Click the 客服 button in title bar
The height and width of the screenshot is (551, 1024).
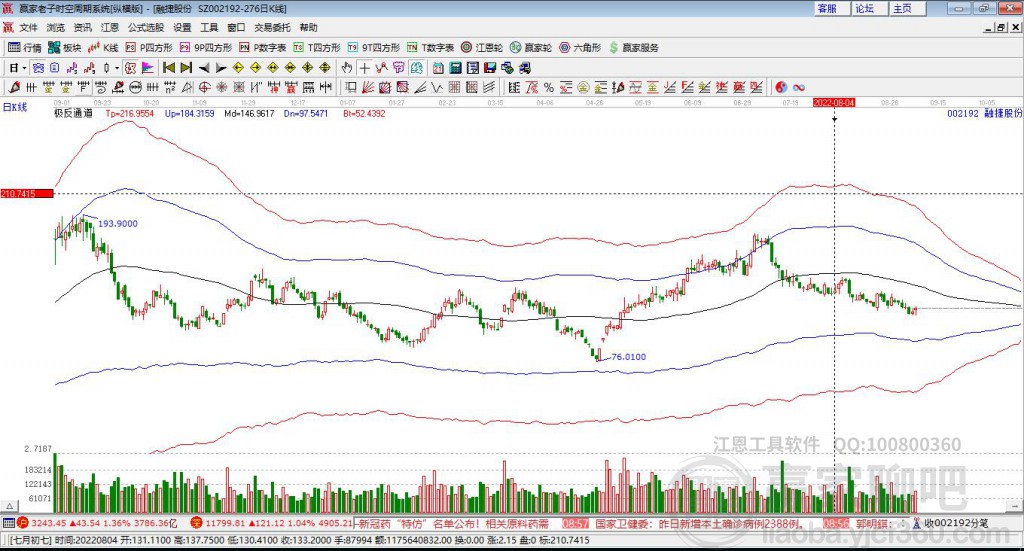click(x=832, y=8)
